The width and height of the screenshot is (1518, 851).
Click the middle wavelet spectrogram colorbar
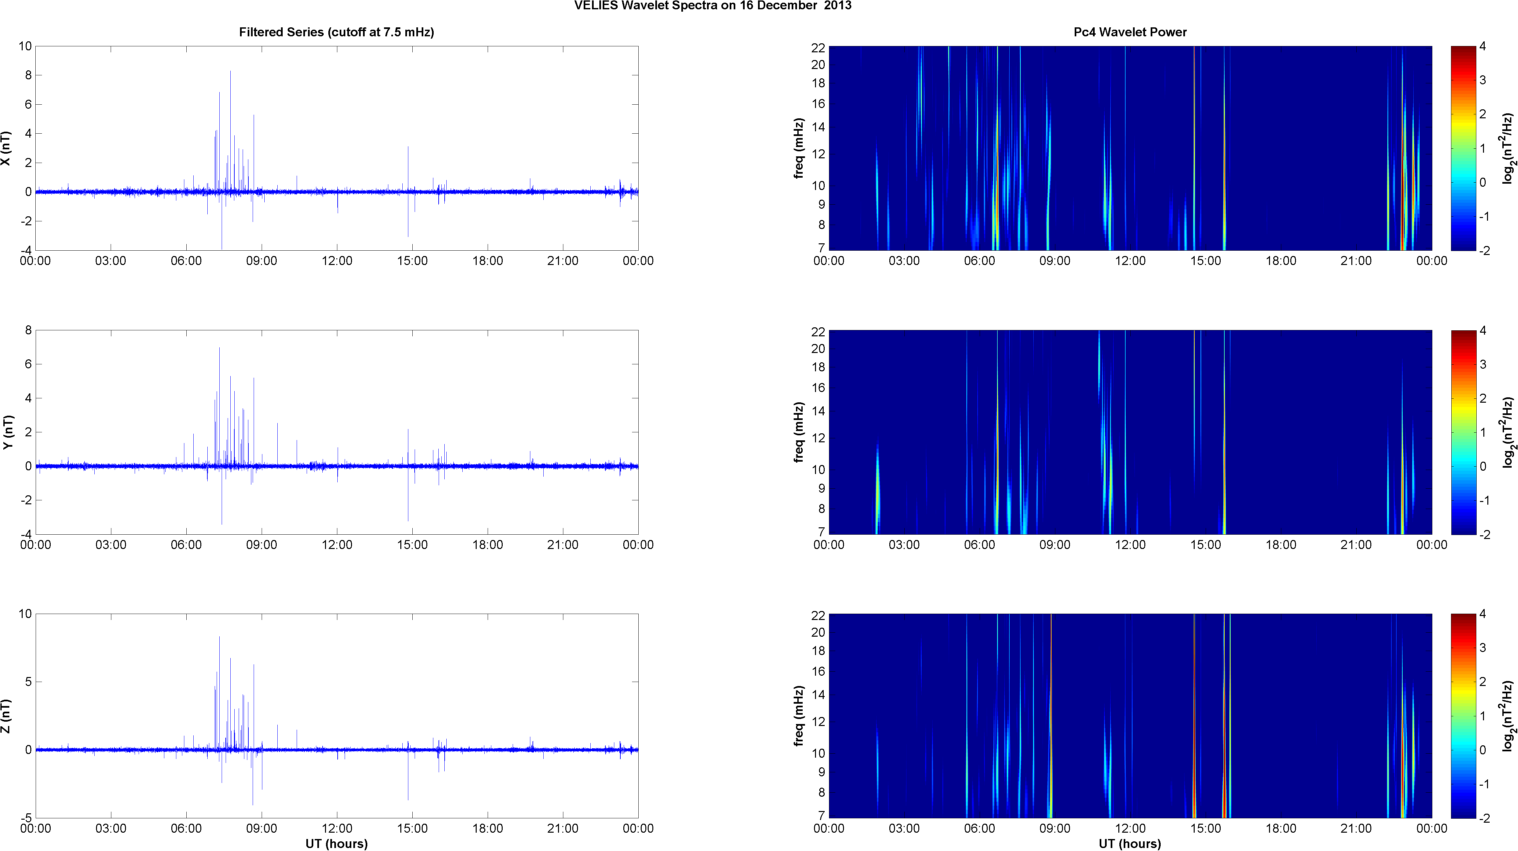click(x=1462, y=432)
